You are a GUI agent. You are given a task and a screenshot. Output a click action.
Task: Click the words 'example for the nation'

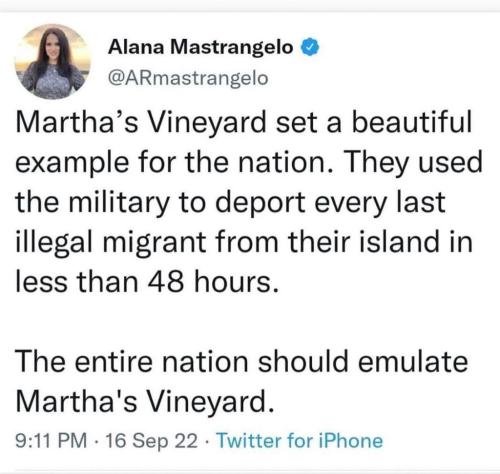click(174, 163)
